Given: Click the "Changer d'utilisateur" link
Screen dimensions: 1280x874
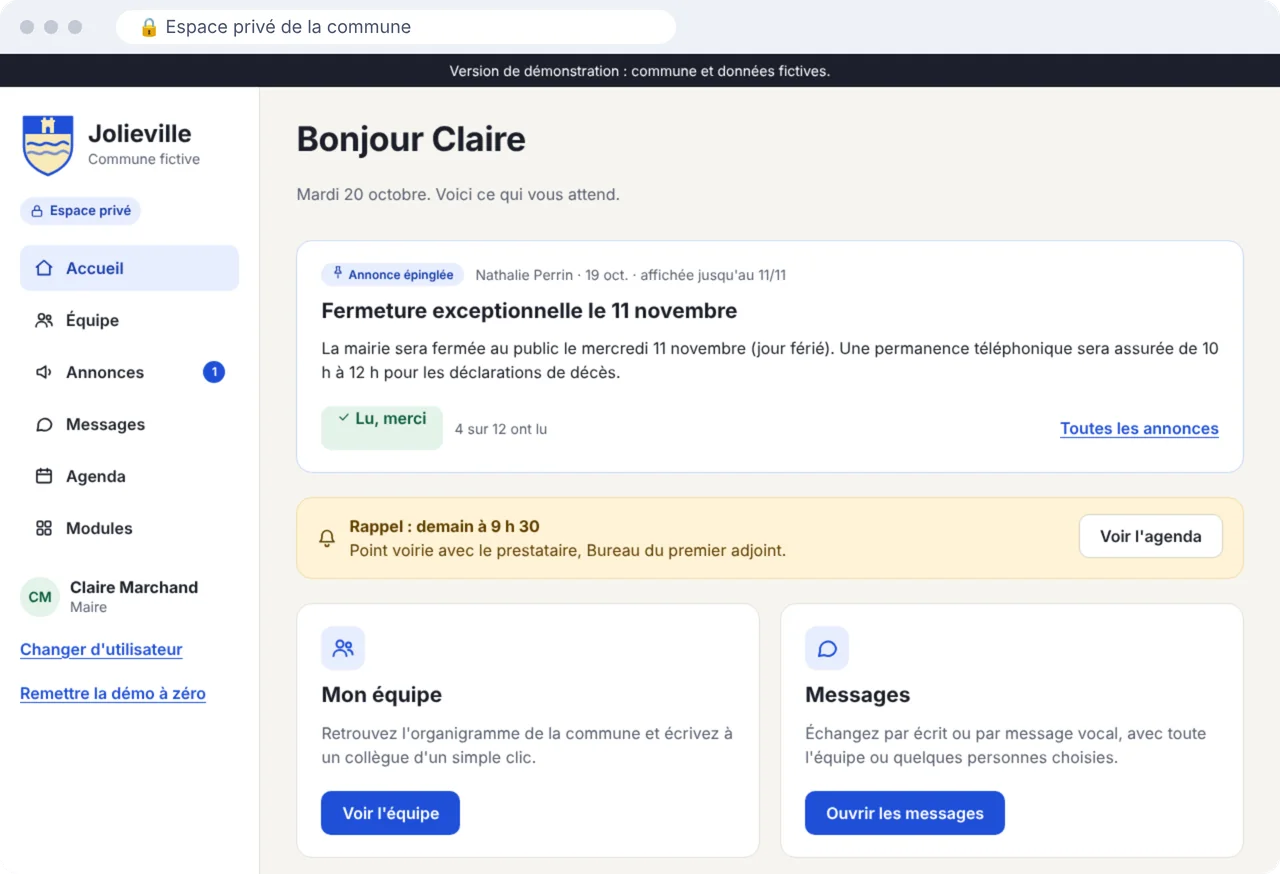Looking at the screenshot, I should 101,649.
